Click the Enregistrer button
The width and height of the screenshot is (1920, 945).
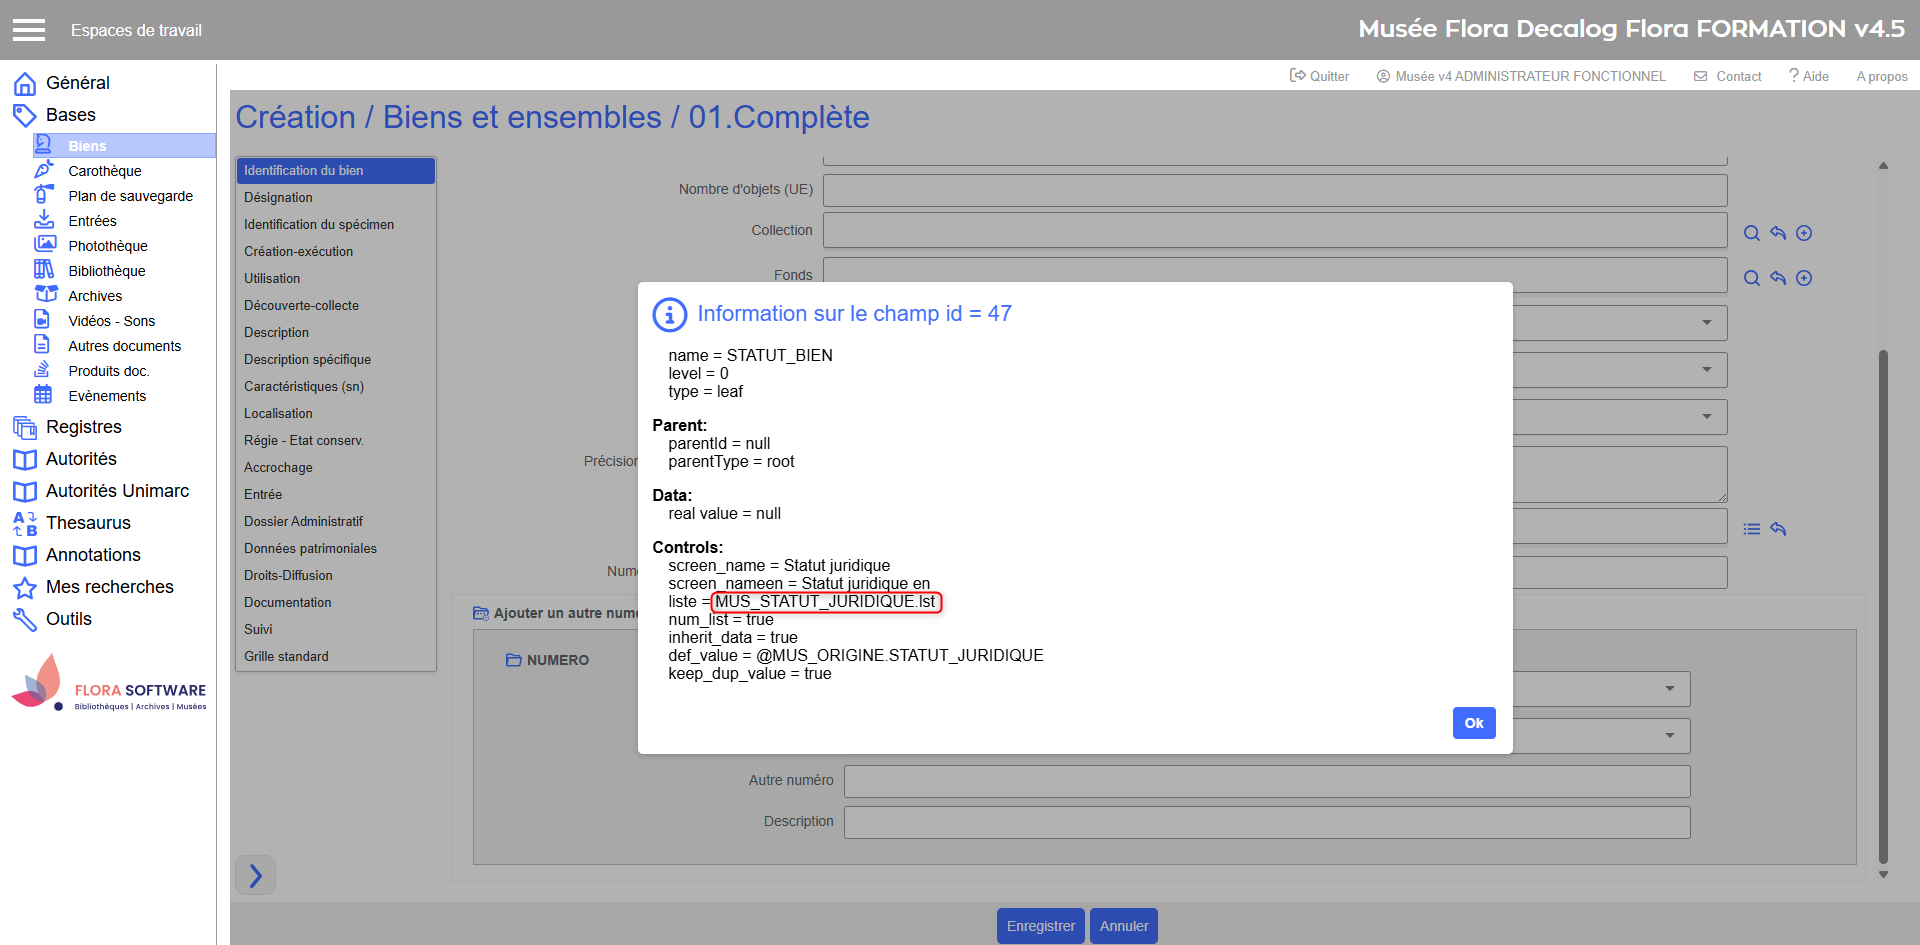(x=1040, y=926)
